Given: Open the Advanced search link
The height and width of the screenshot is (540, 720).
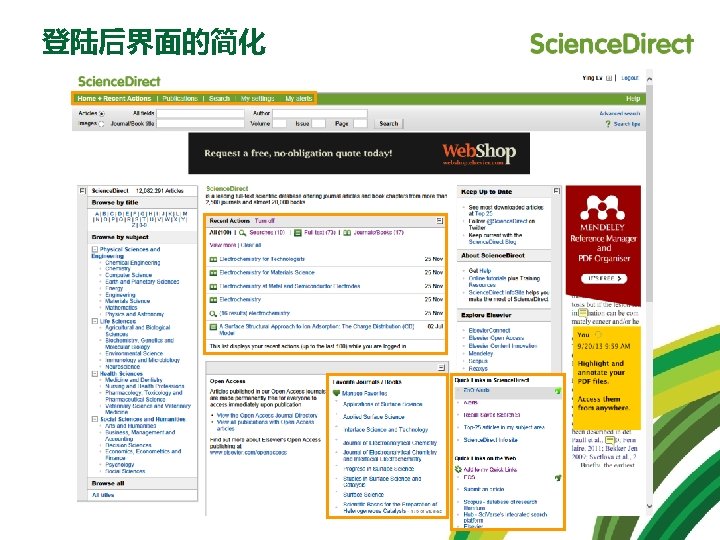Looking at the screenshot, I should coord(619,113).
